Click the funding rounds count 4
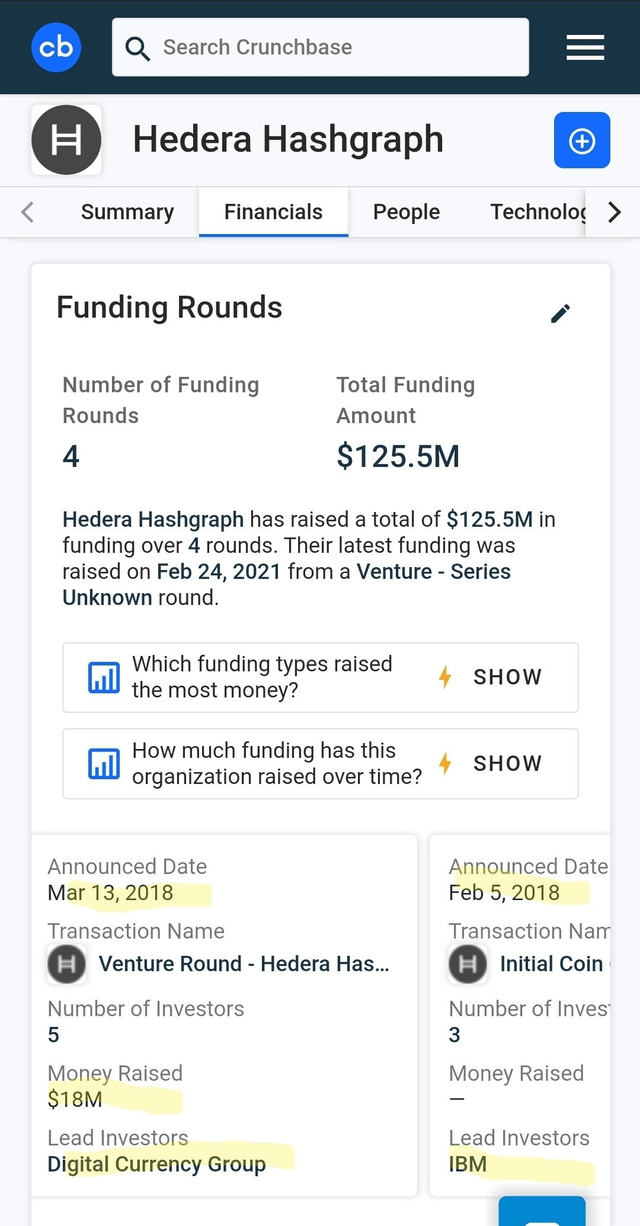The height and width of the screenshot is (1226, 640). pos(71,457)
